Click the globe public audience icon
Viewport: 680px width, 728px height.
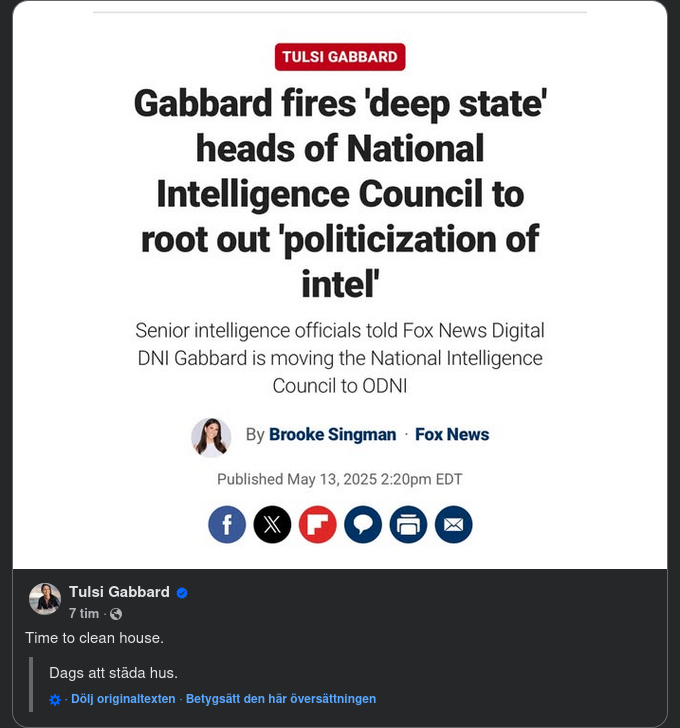pyautogui.click(x=116, y=614)
